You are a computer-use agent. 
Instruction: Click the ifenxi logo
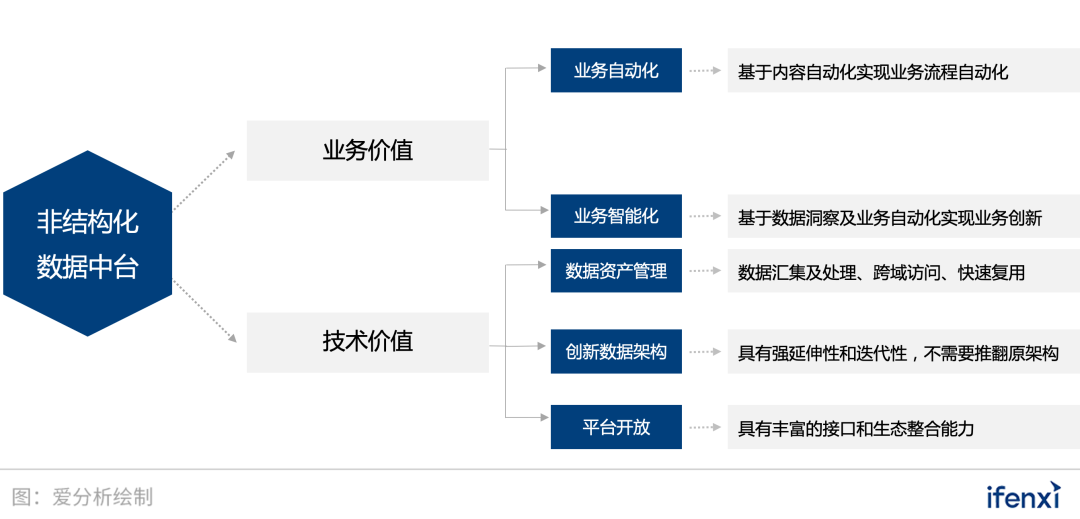click(x=1024, y=495)
